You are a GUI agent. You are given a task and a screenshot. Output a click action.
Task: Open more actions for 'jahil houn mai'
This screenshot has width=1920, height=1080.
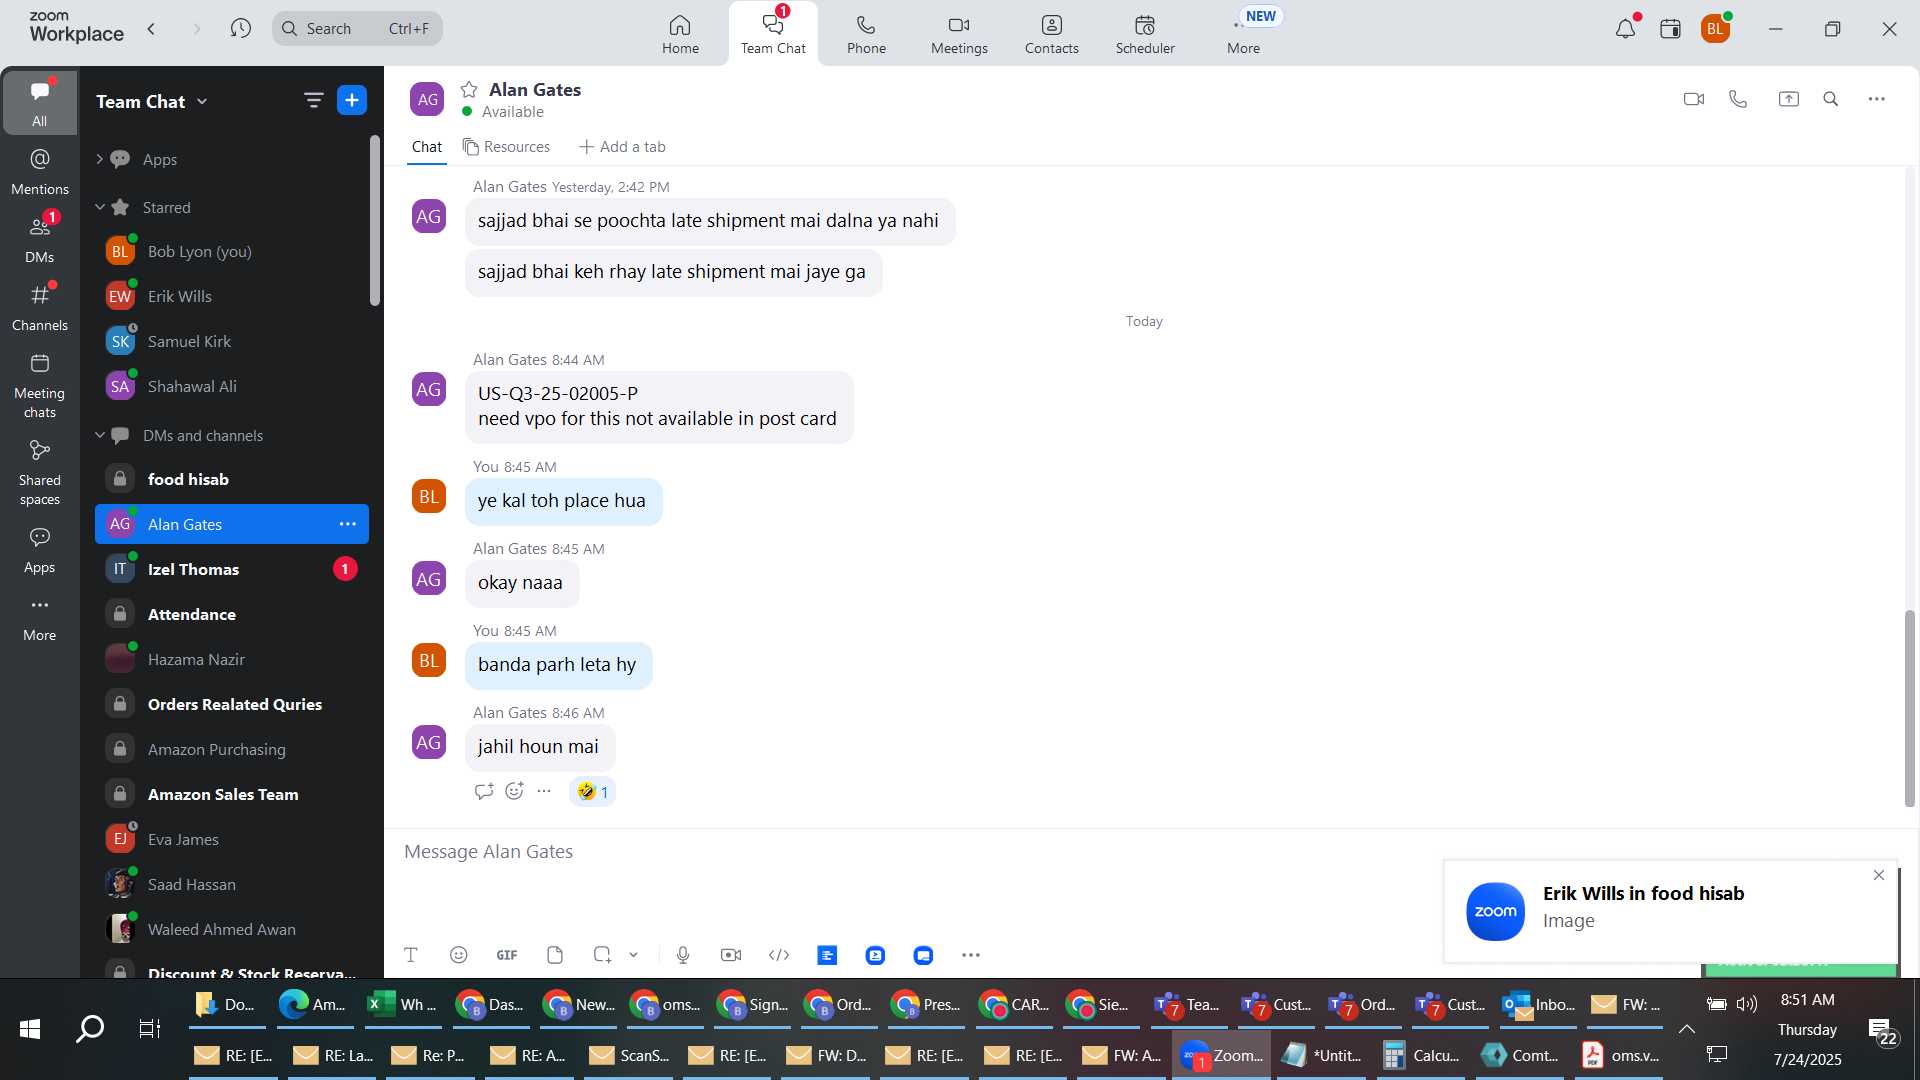[x=544, y=791]
